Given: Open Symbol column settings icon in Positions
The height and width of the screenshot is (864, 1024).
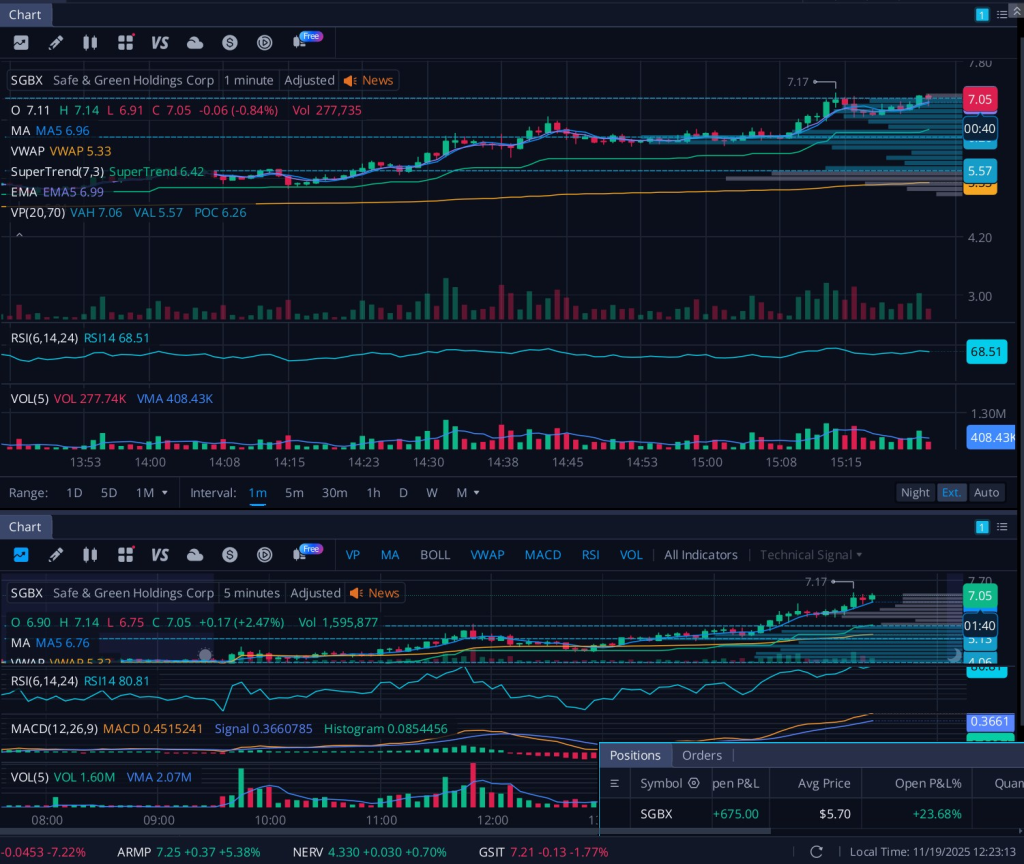Looking at the screenshot, I should [x=693, y=784].
